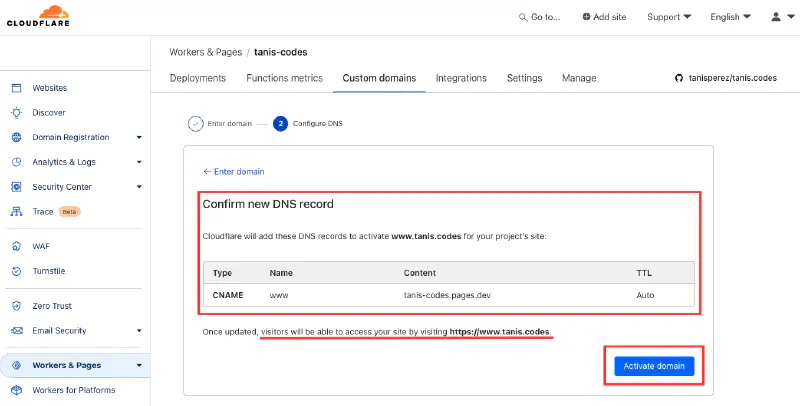Click the TTL column header

click(x=644, y=273)
